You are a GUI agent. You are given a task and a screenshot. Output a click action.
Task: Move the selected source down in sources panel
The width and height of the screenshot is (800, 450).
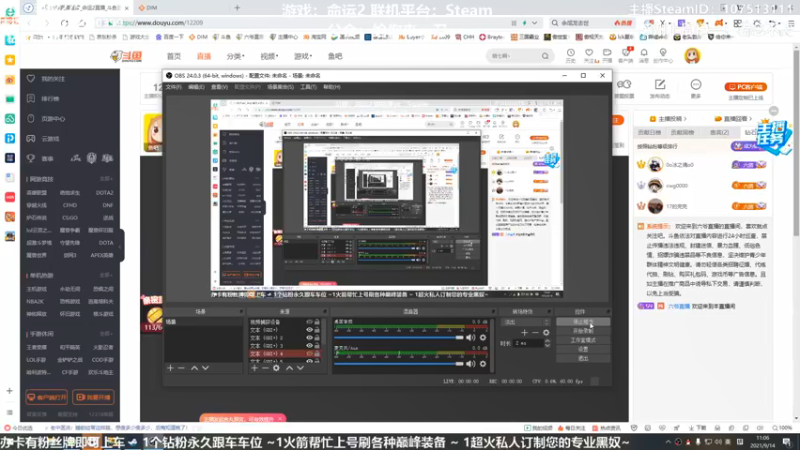[x=300, y=368]
